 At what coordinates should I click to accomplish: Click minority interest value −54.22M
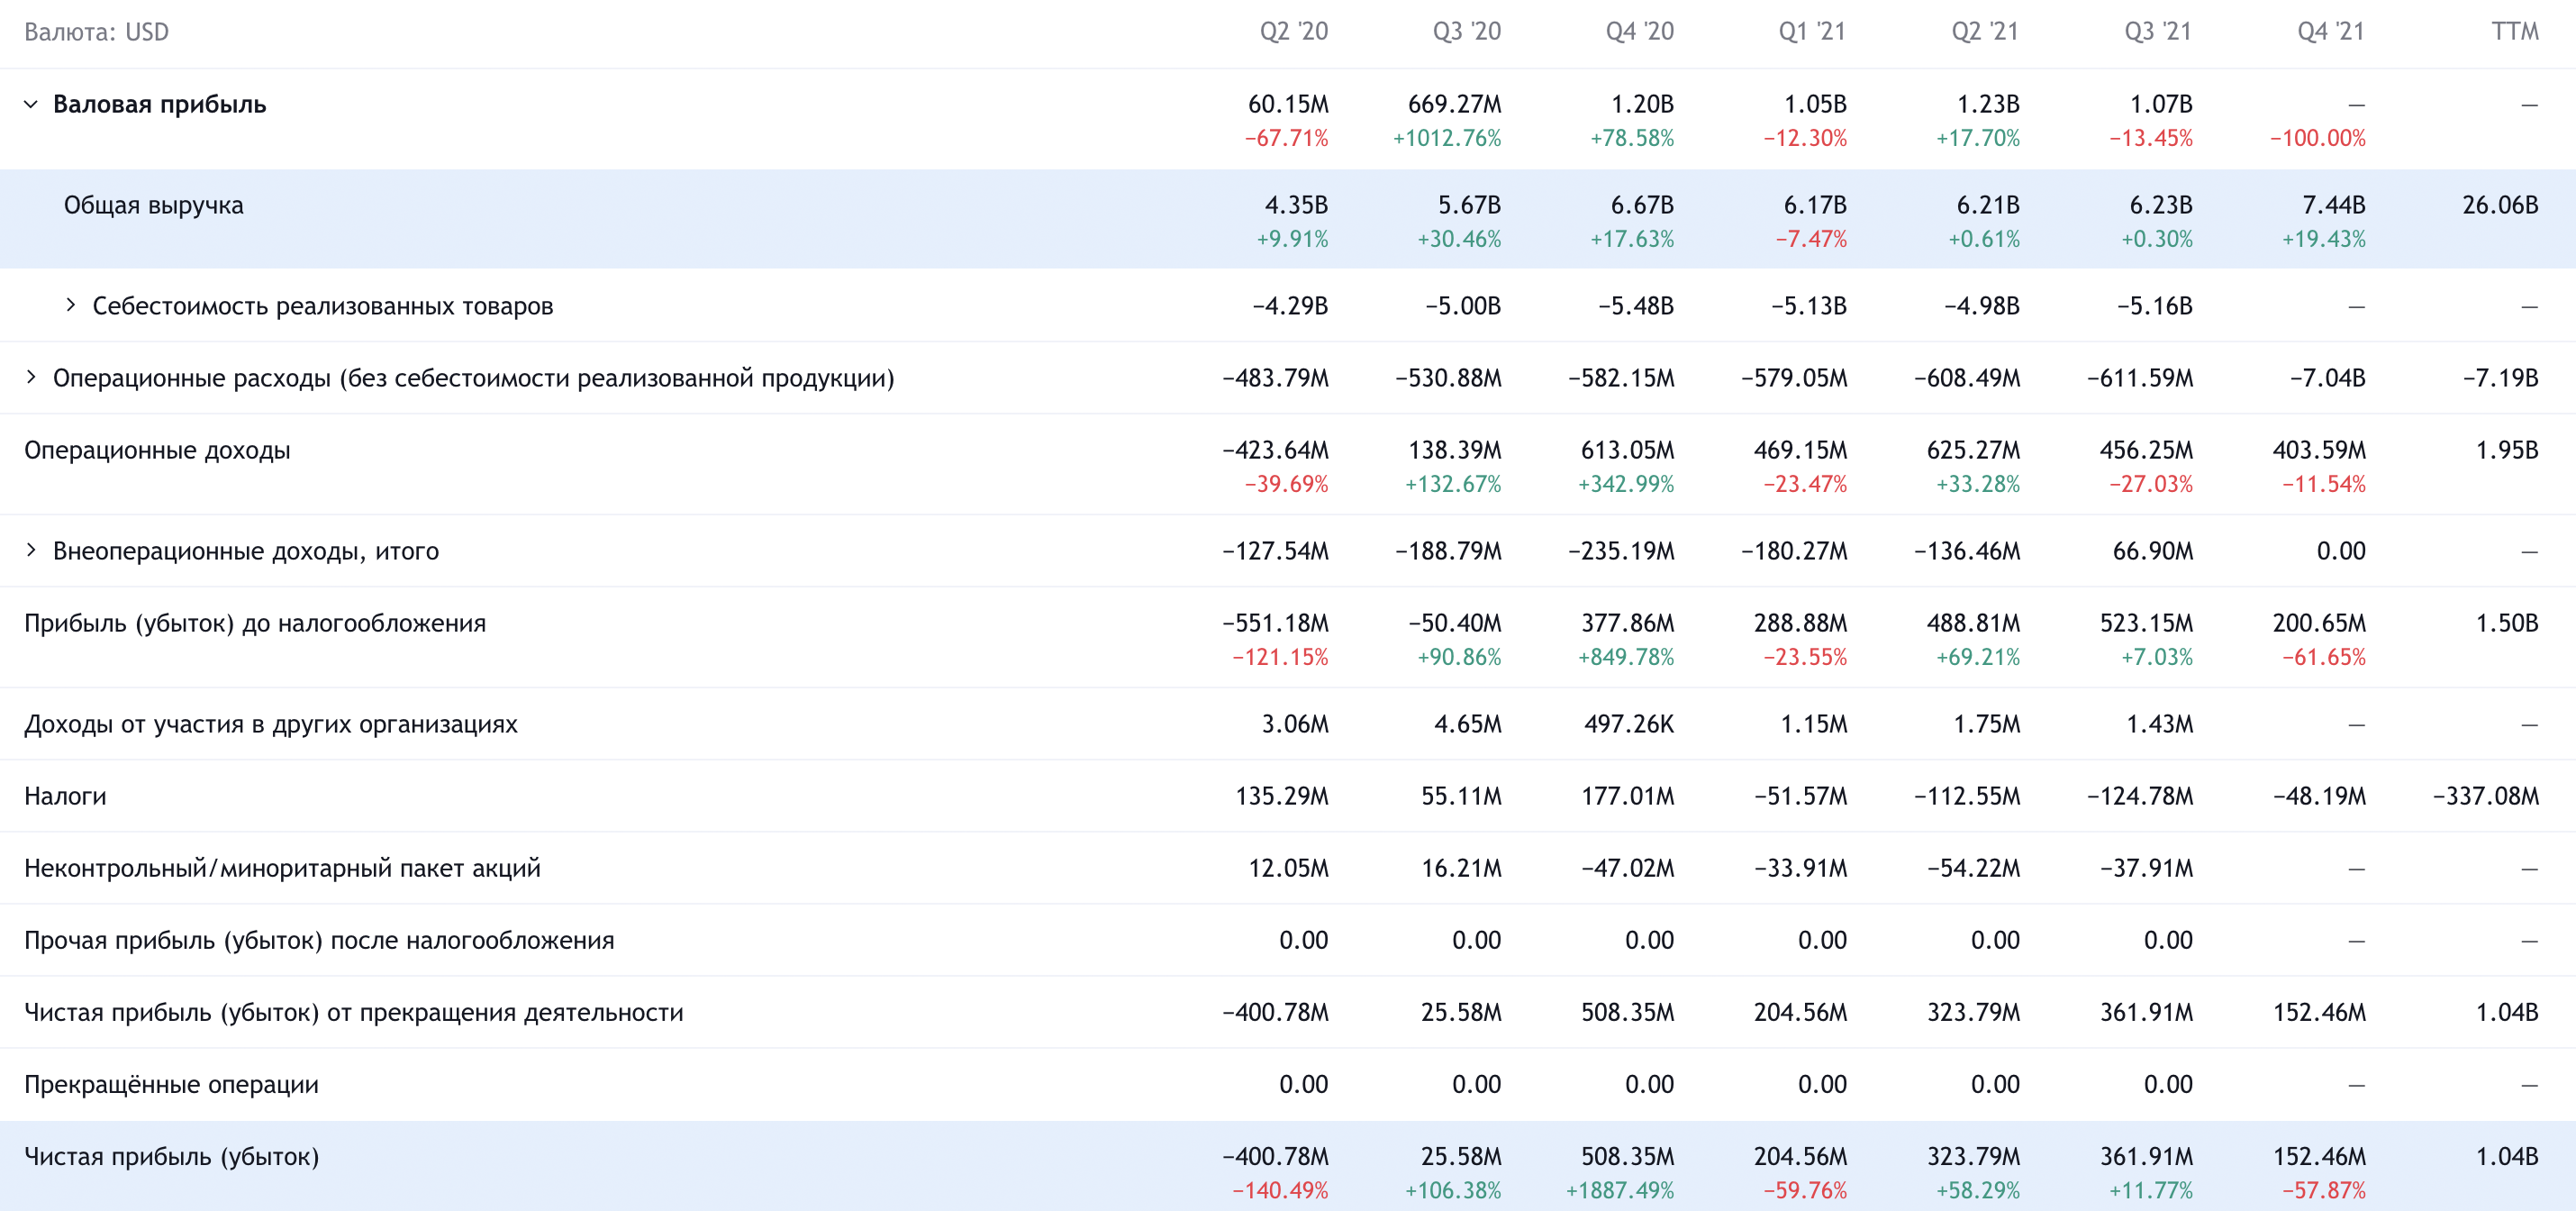click(x=1974, y=868)
